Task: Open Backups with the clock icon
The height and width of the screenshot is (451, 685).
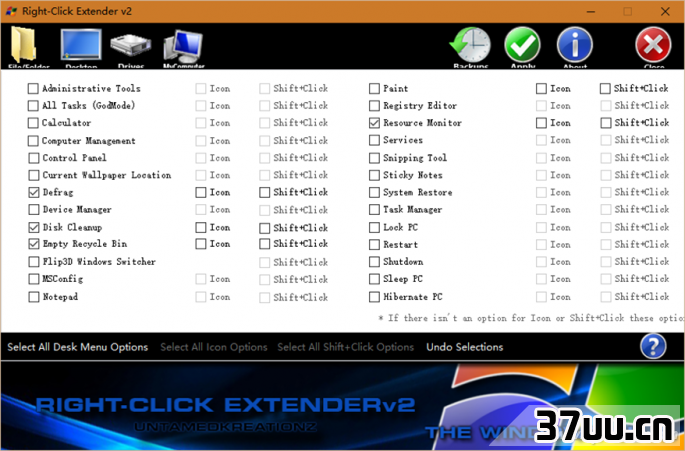Action: 471,45
